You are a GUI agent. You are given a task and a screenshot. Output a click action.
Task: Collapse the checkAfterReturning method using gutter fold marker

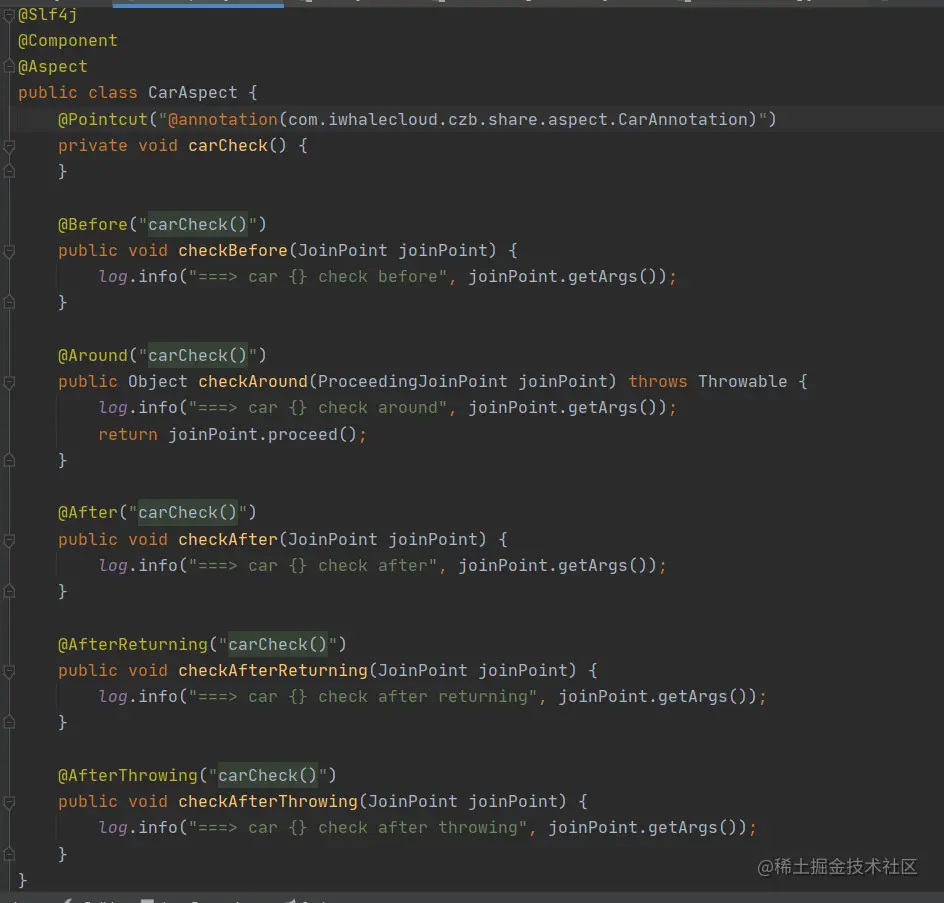pyautogui.click(x=9, y=671)
